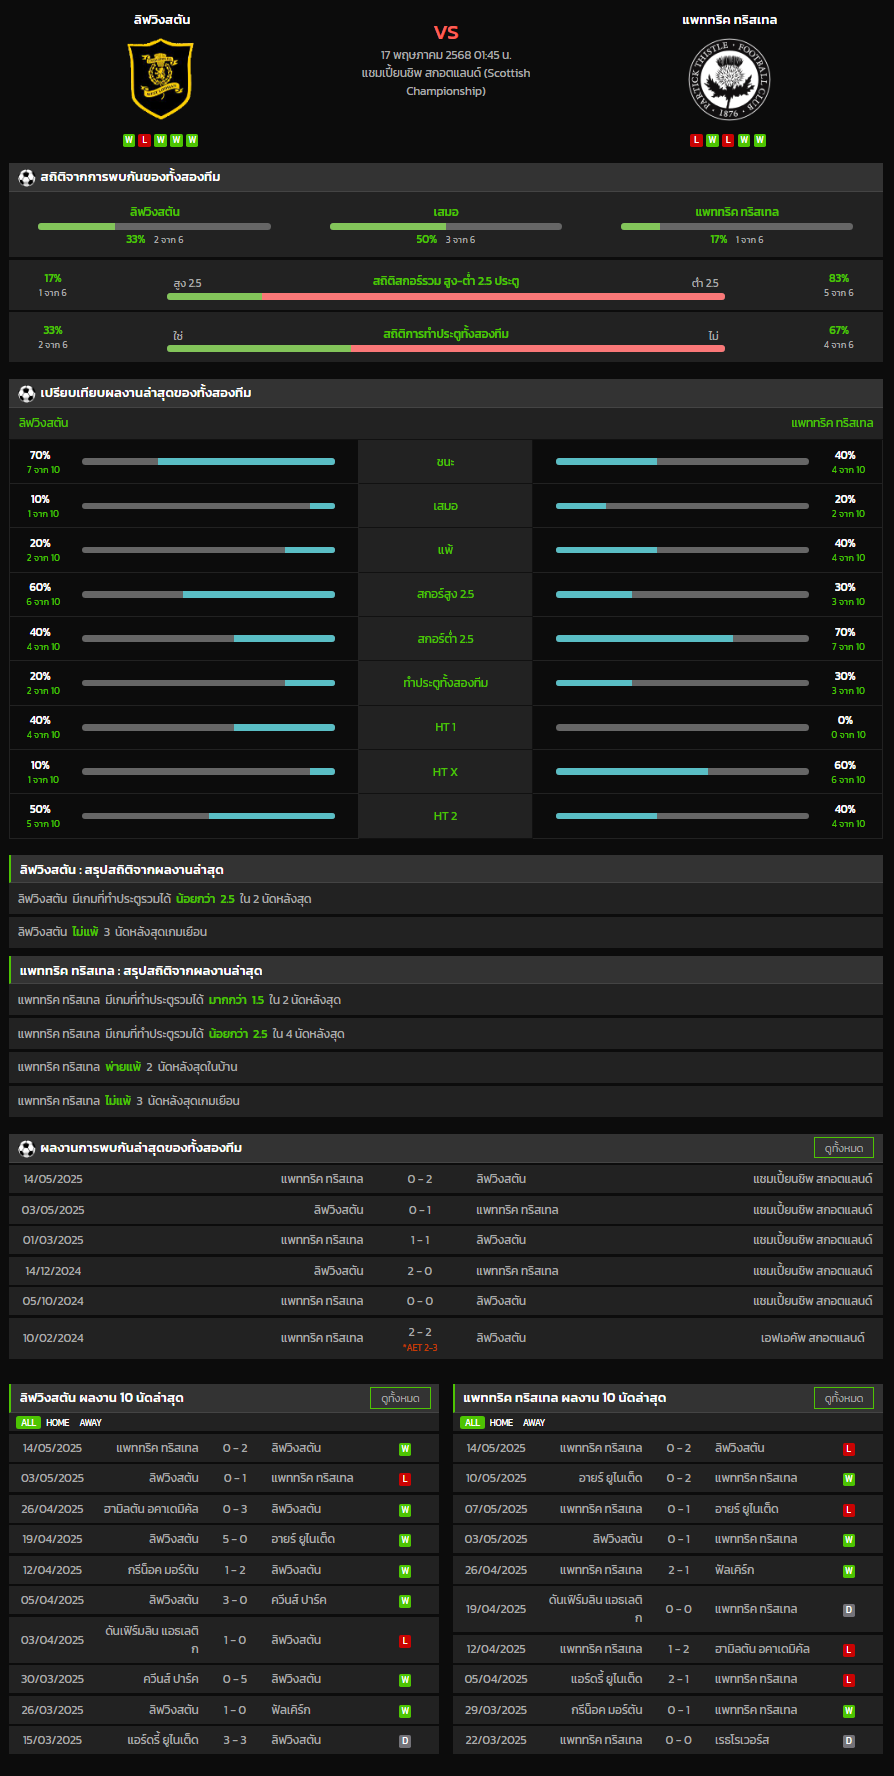This screenshot has width=894, height=1776.
Task: Click W badge in Partick table's 29/03/2025 row
Action: click(x=849, y=1711)
